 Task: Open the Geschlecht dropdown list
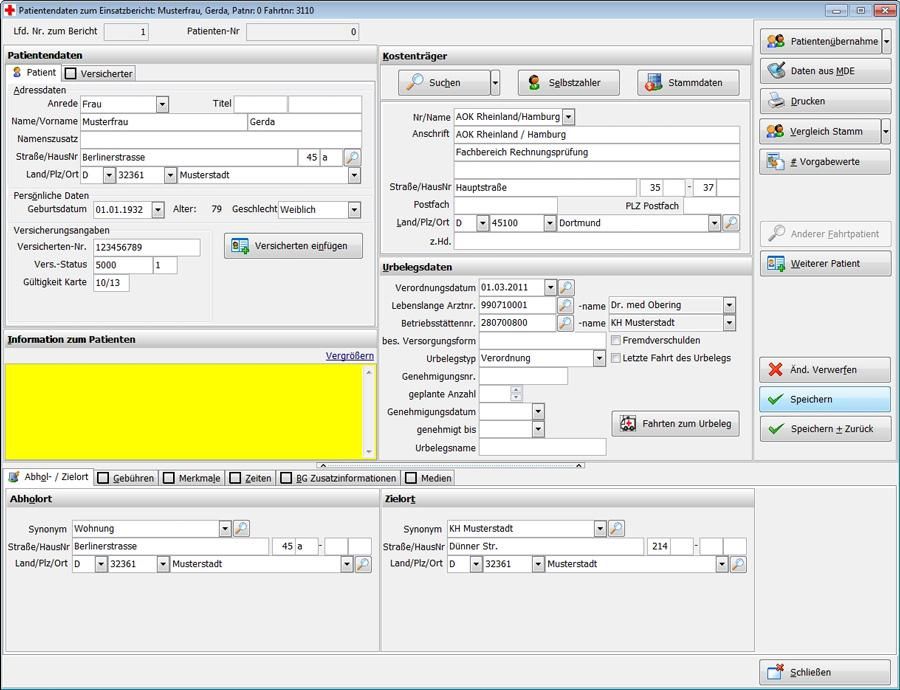[353, 209]
